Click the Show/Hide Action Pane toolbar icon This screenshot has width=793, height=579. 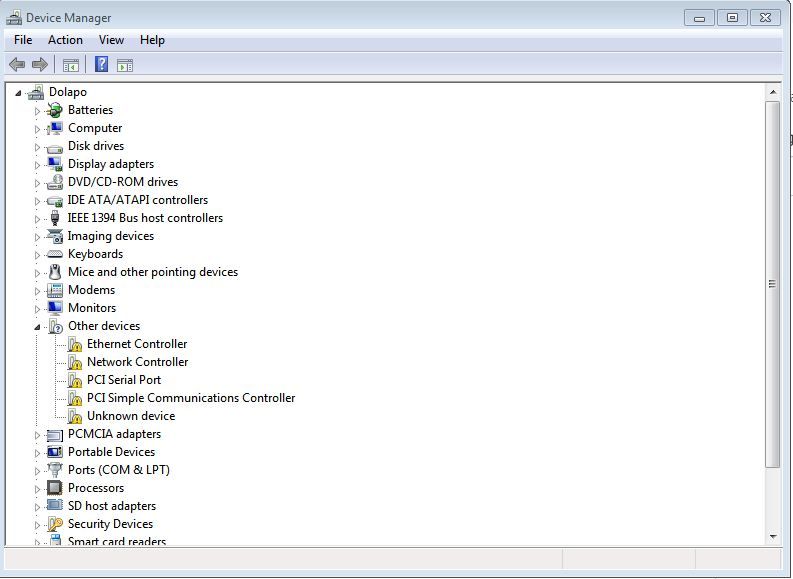pos(124,65)
